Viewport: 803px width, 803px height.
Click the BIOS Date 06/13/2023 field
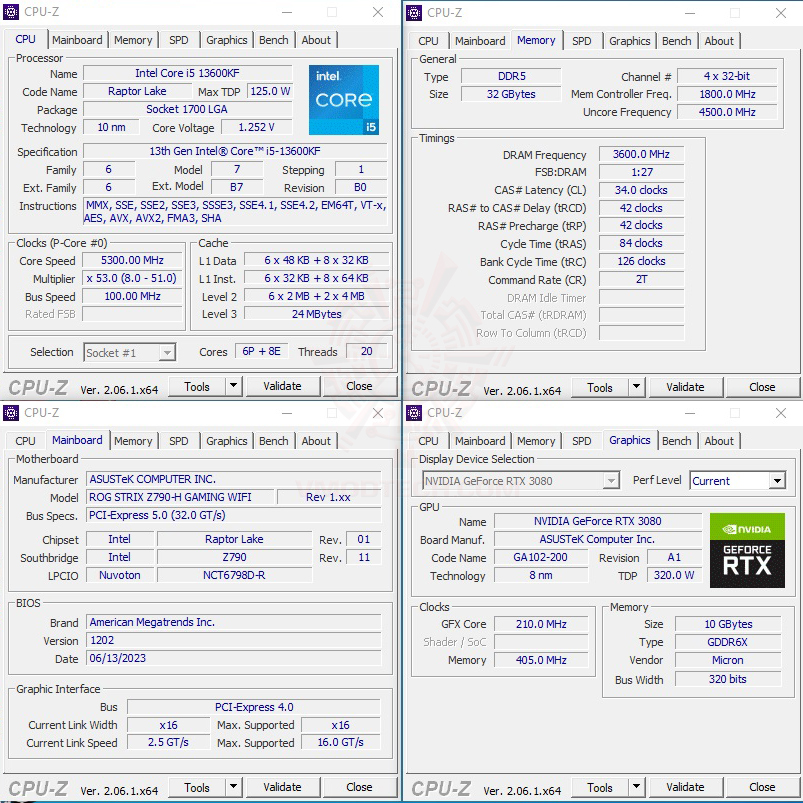[x=234, y=658]
